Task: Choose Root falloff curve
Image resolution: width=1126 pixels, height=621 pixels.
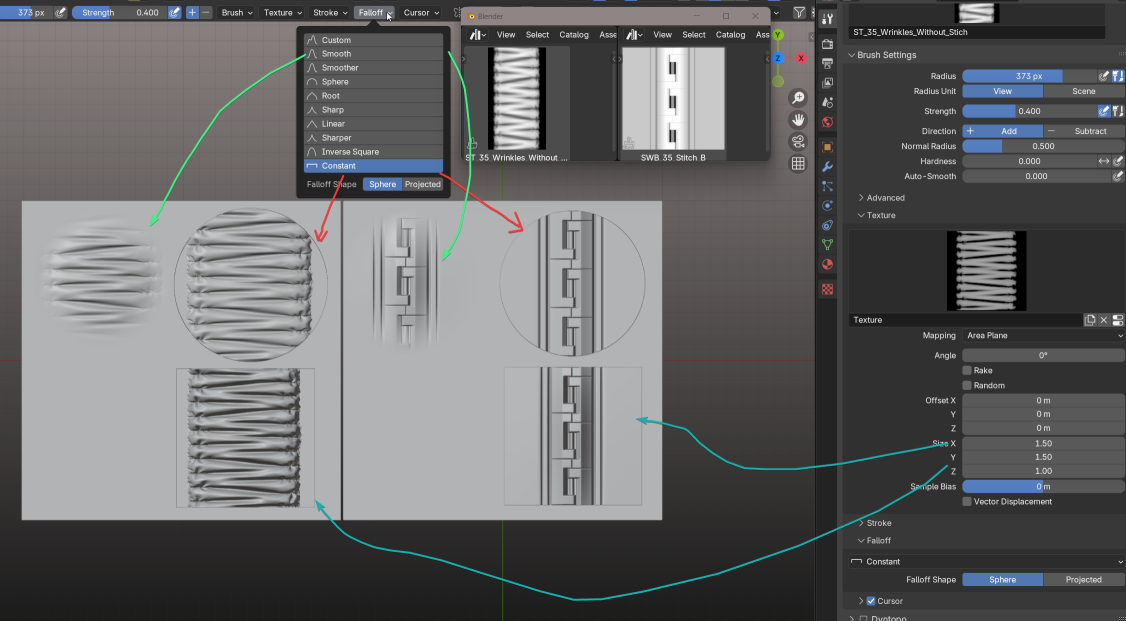Action: 373,95
